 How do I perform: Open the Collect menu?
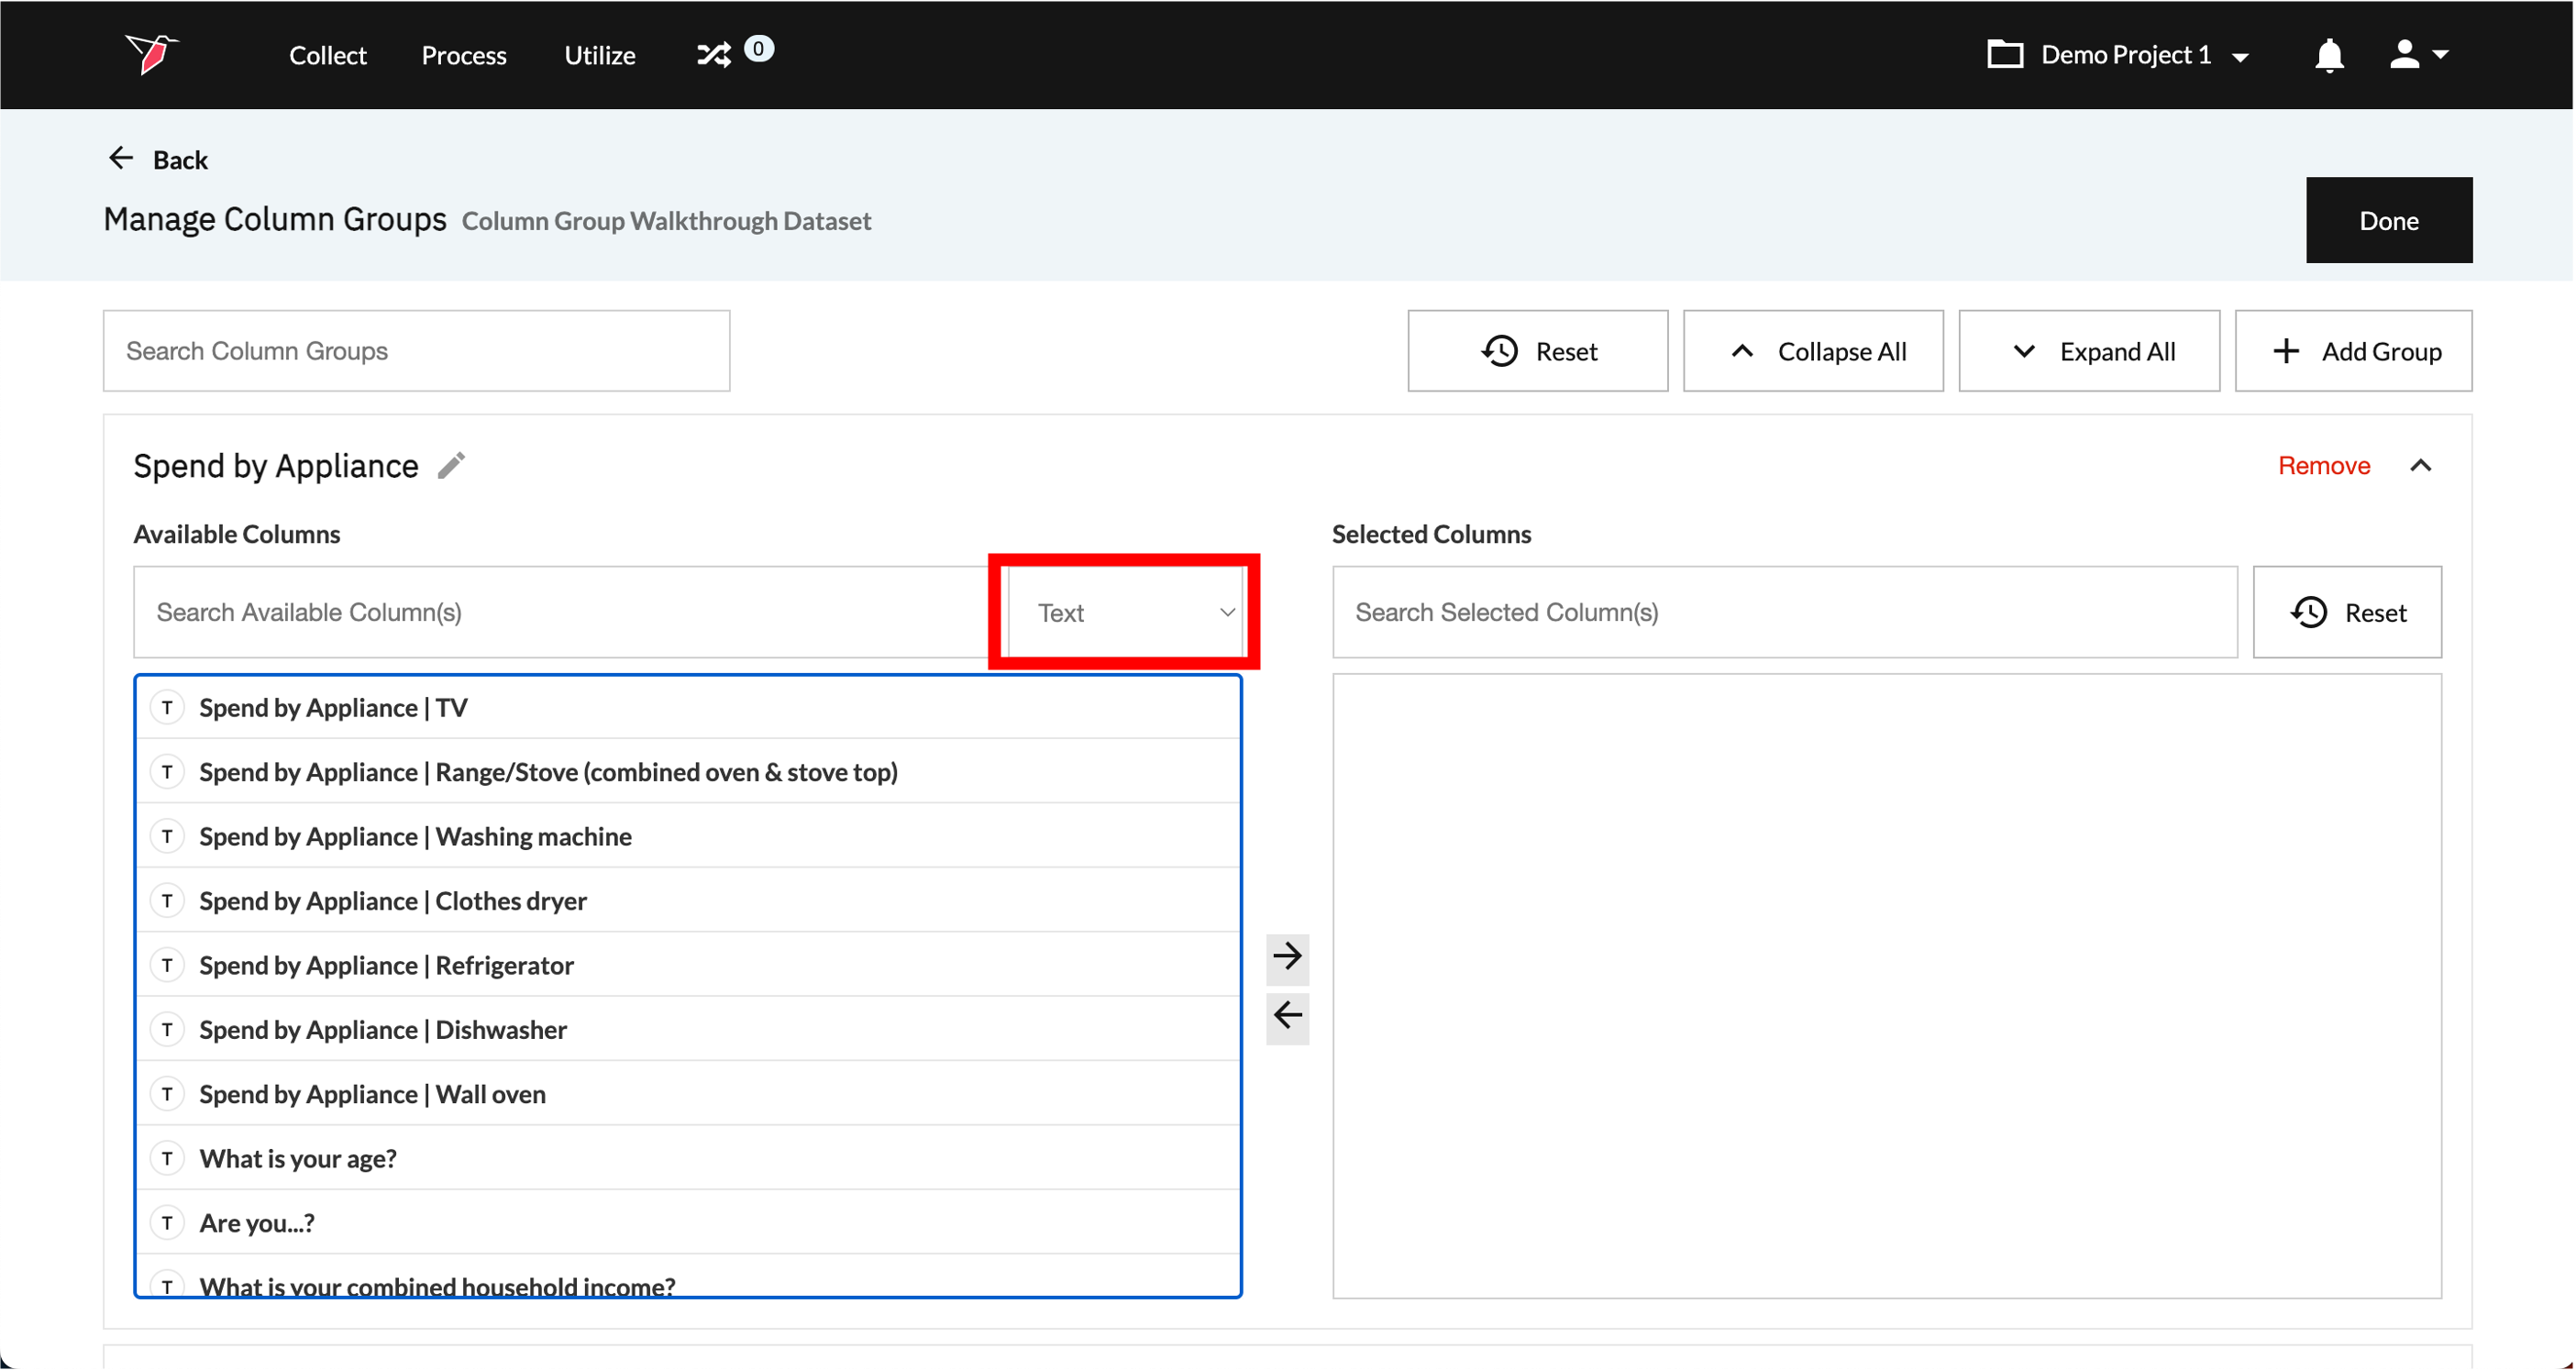click(x=327, y=55)
